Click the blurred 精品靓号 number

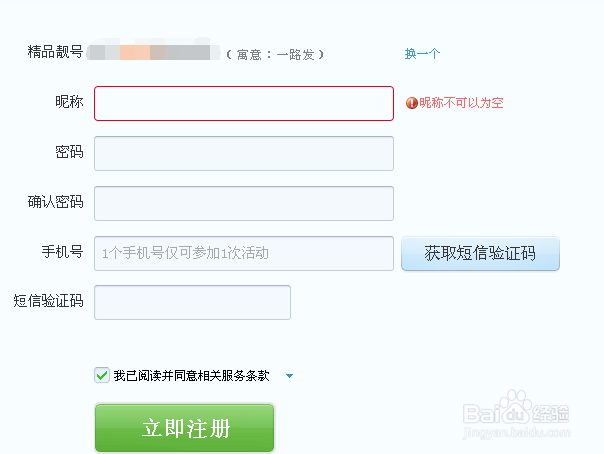(x=153, y=51)
